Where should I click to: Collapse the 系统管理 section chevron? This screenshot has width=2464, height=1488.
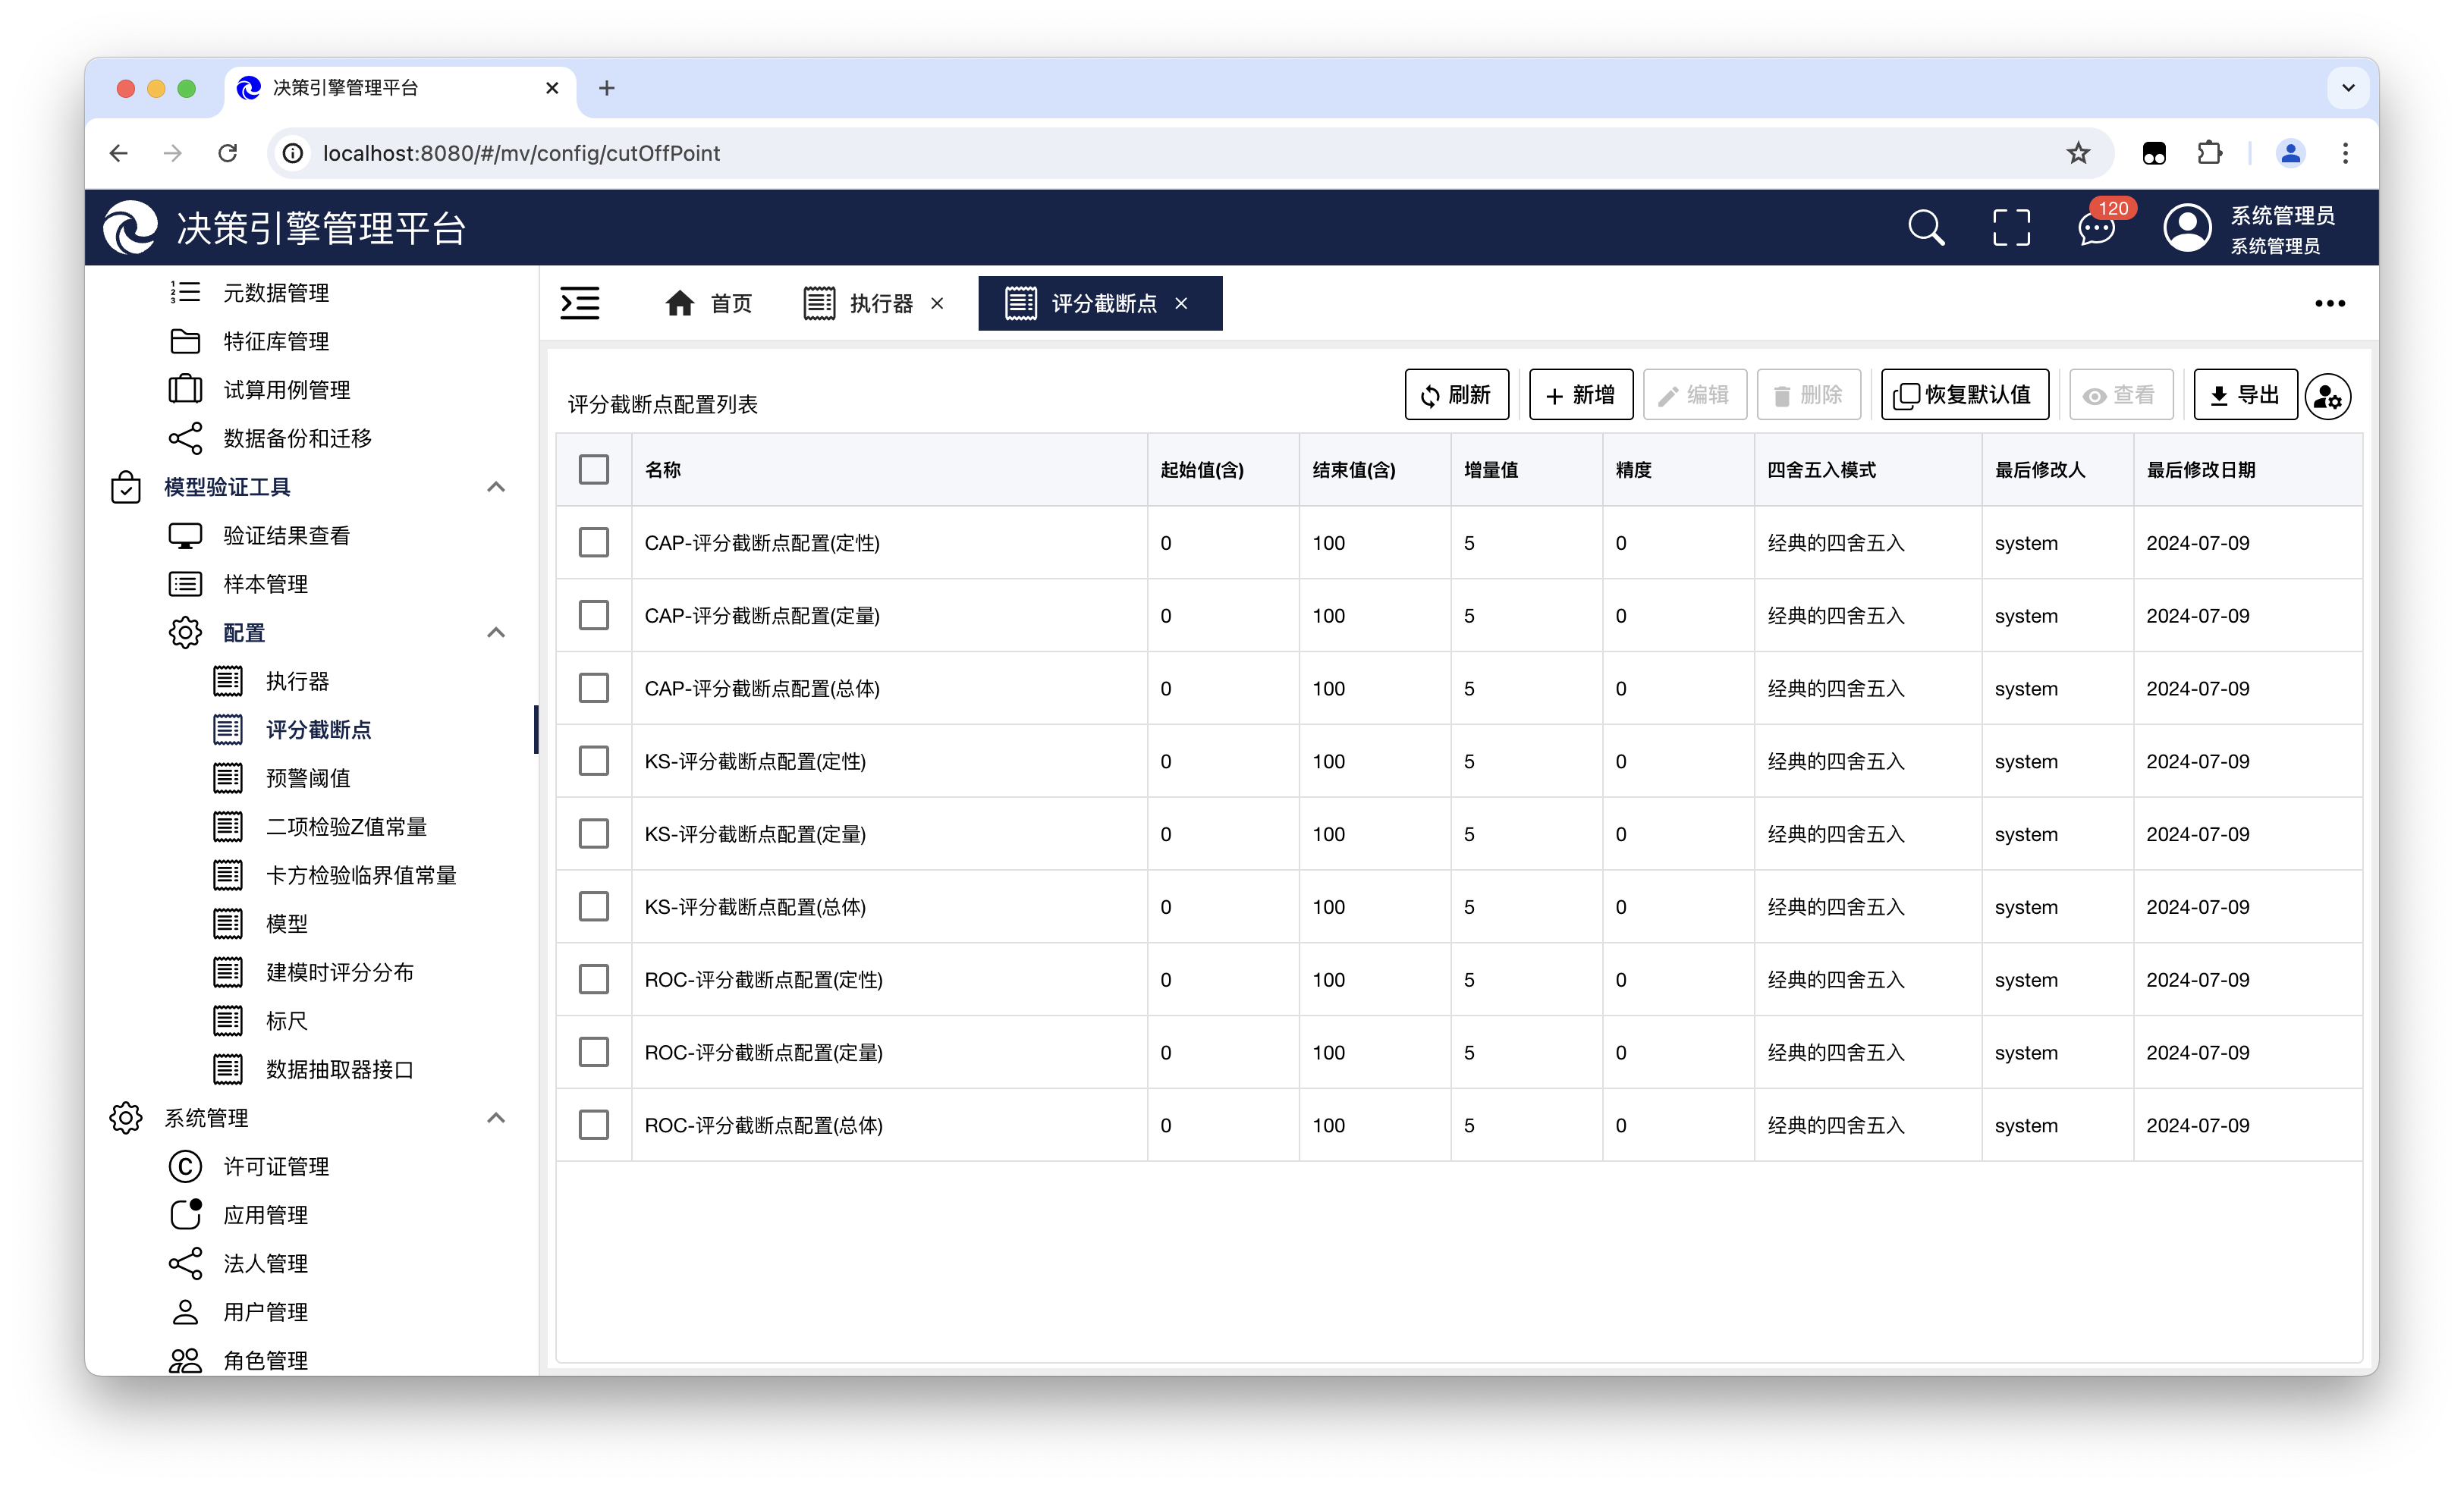pyautogui.click(x=495, y=1117)
